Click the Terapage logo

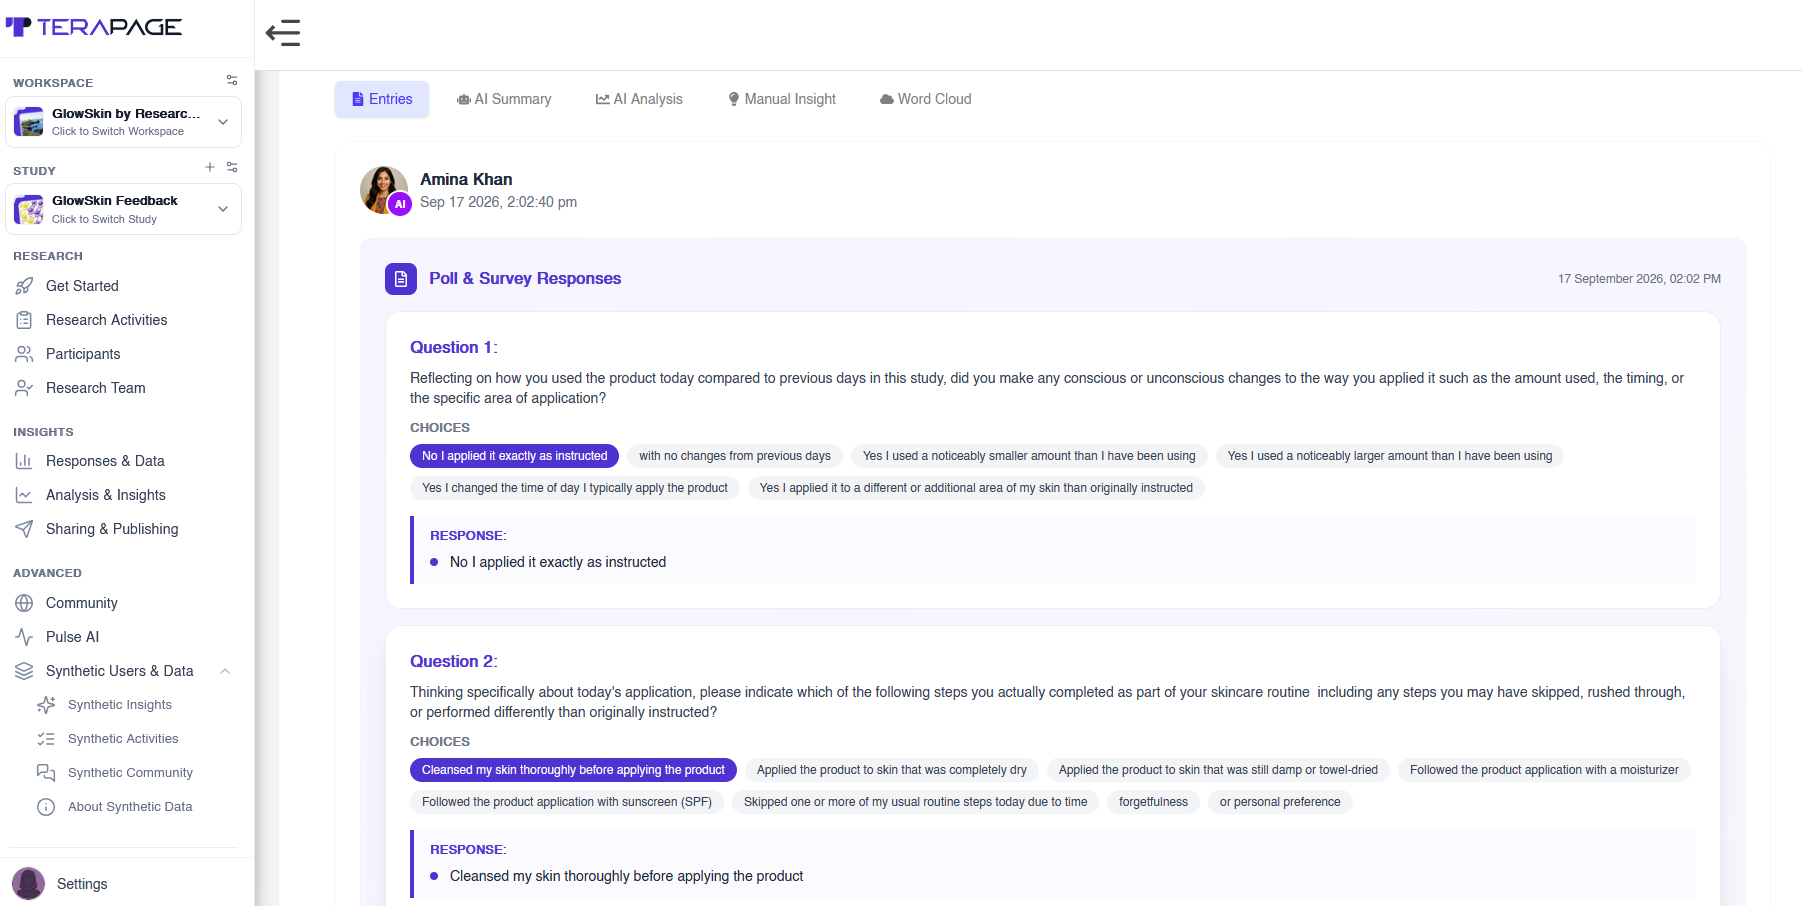coord(94,27)
